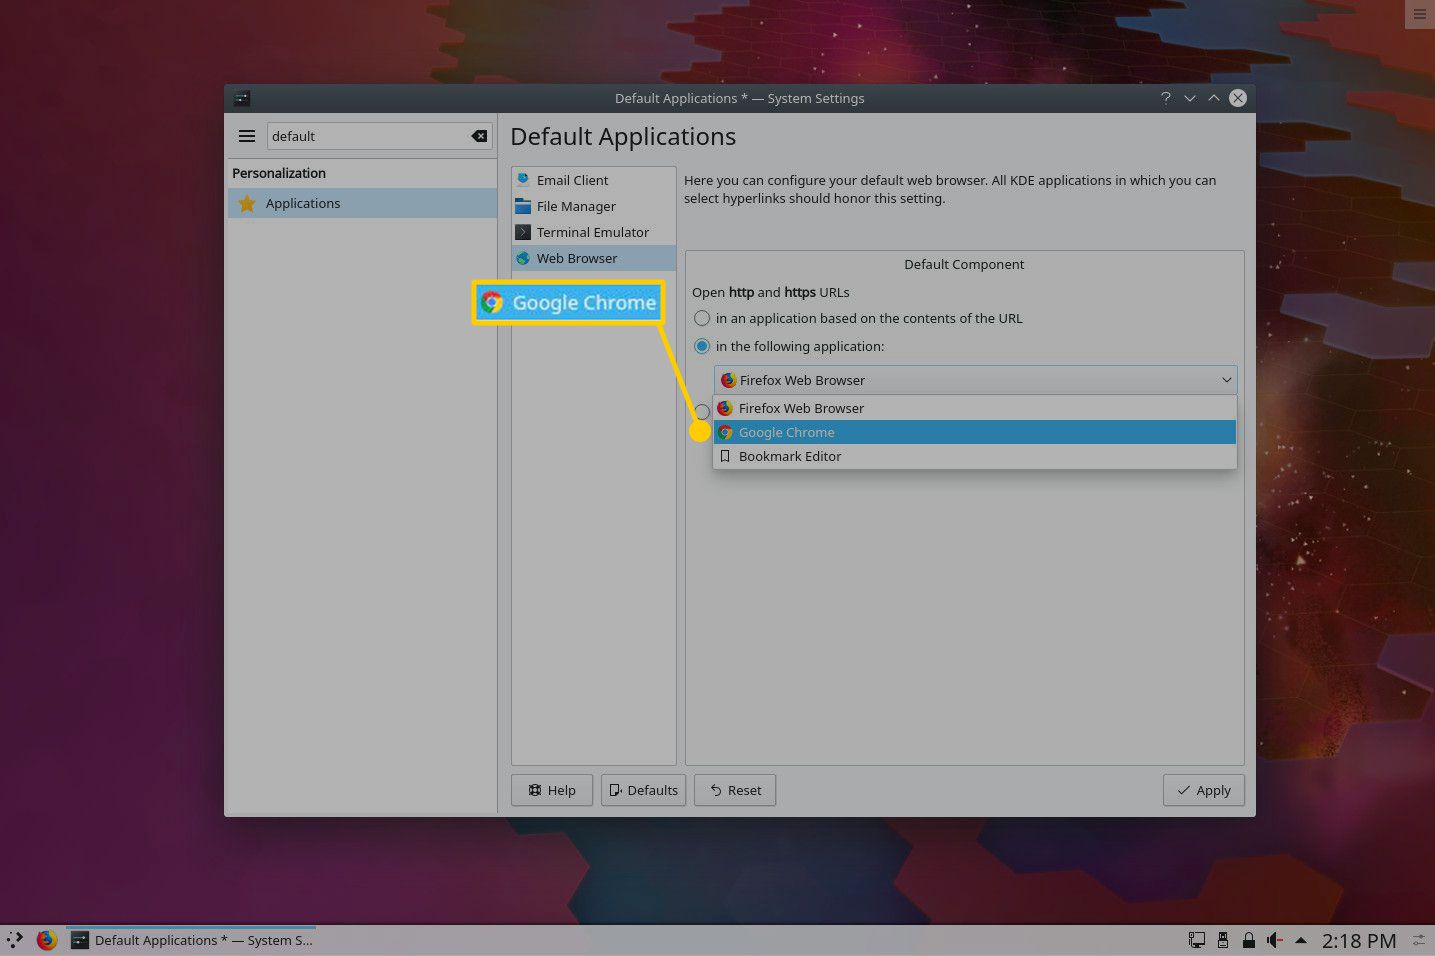Show hidden system tray icons

pyautogui.click(x=1301, y=940)
